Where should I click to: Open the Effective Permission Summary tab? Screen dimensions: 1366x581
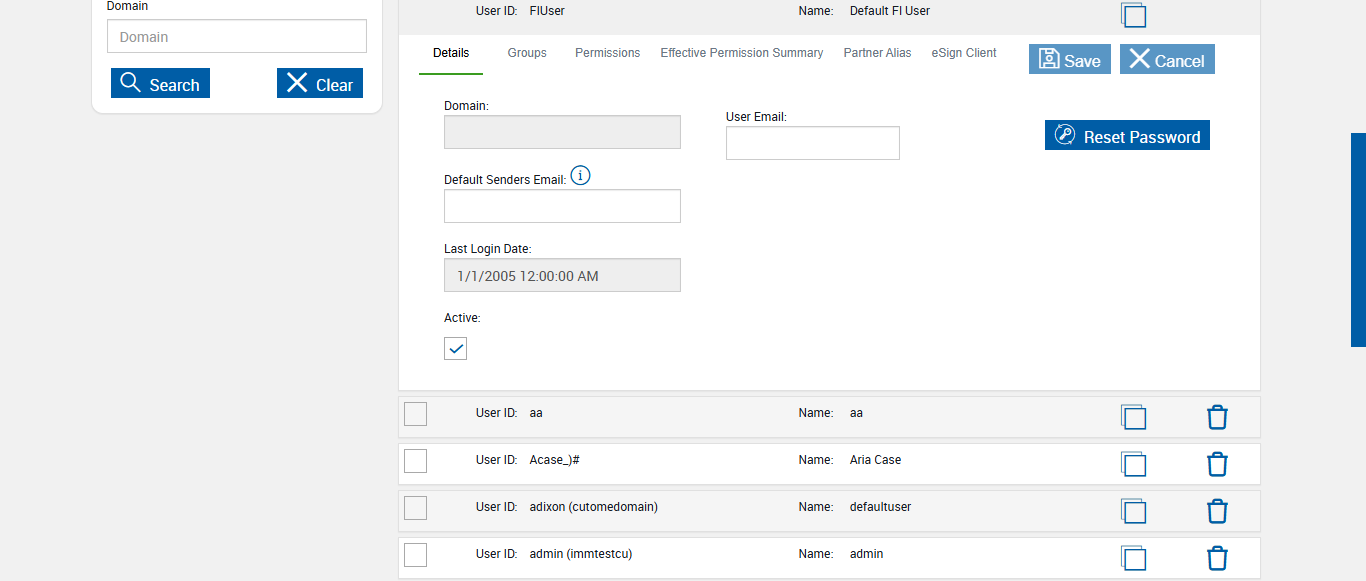click(742, 53)
